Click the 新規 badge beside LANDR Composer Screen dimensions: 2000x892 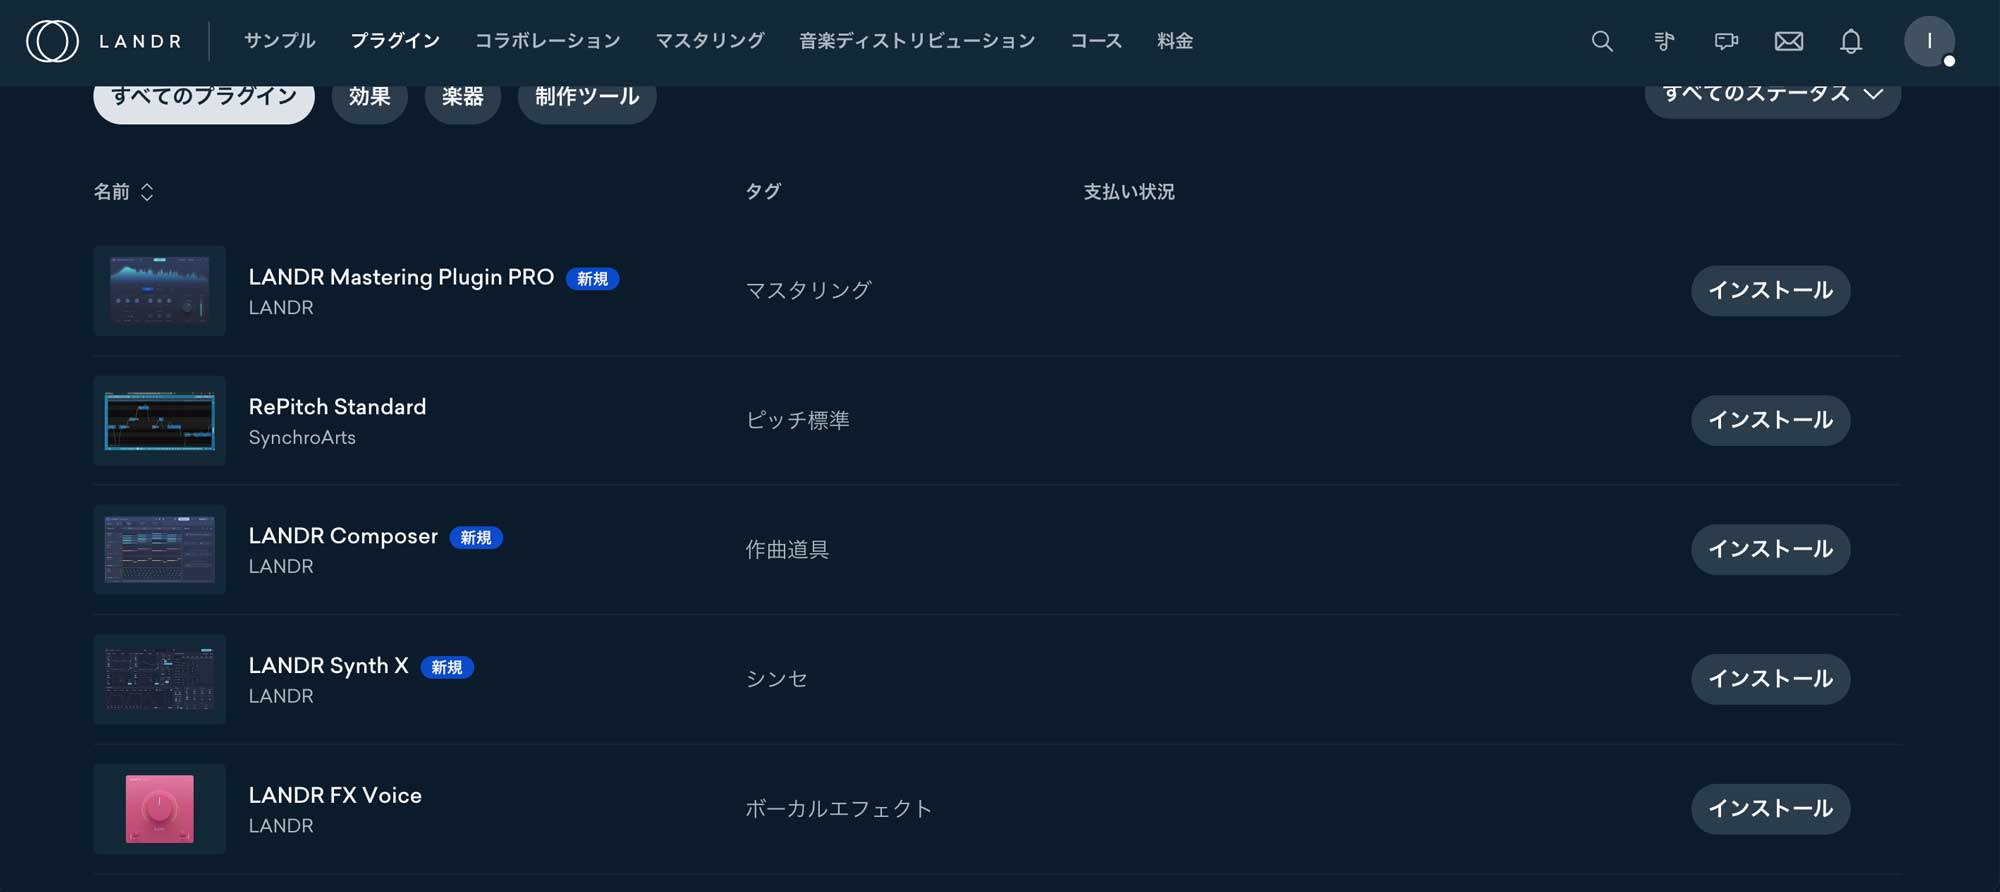[476, 538]
